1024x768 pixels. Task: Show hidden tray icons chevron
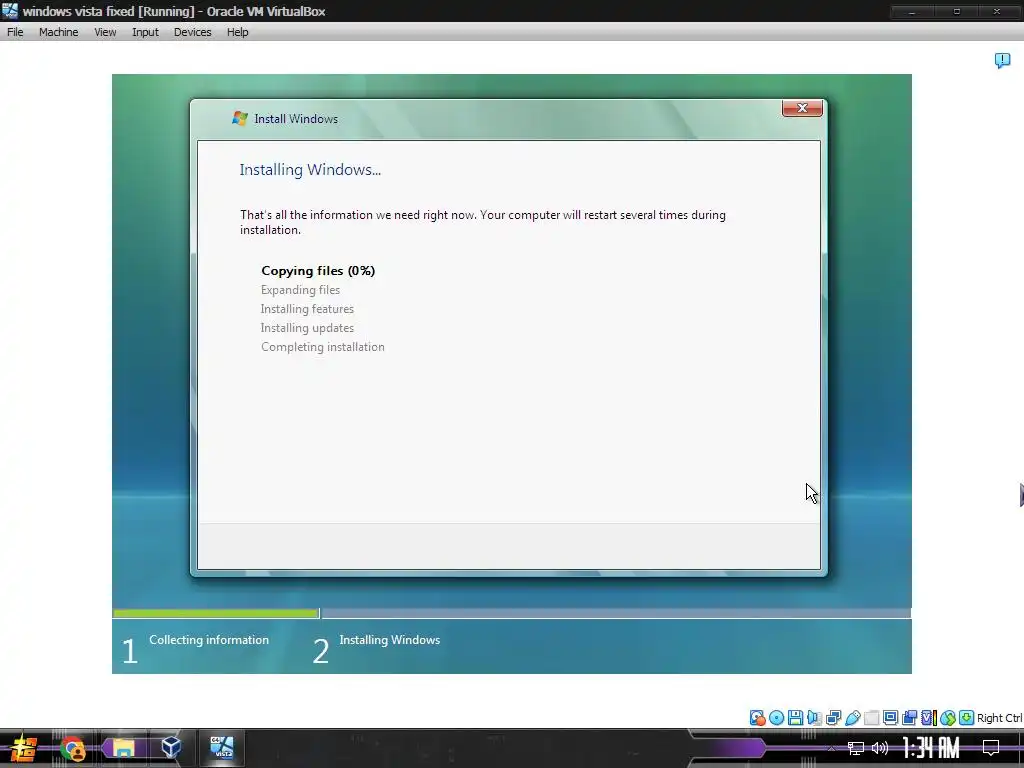point(831,748)
